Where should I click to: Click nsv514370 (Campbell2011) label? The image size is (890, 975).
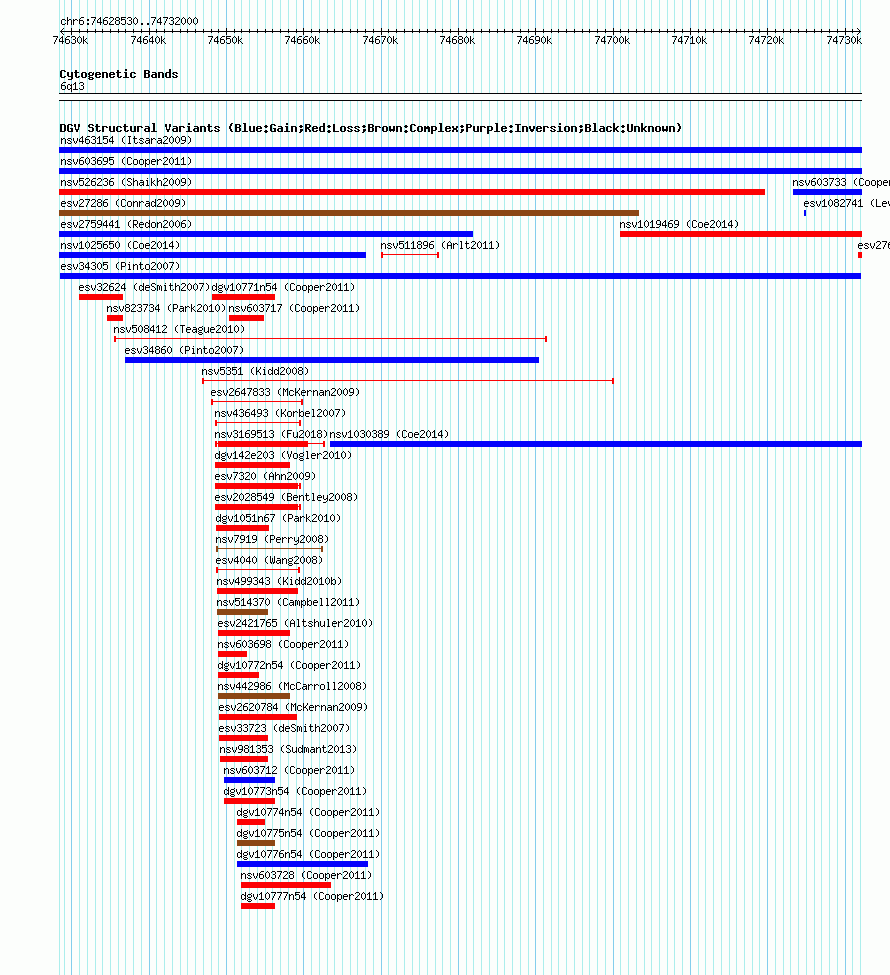(288, 603)
